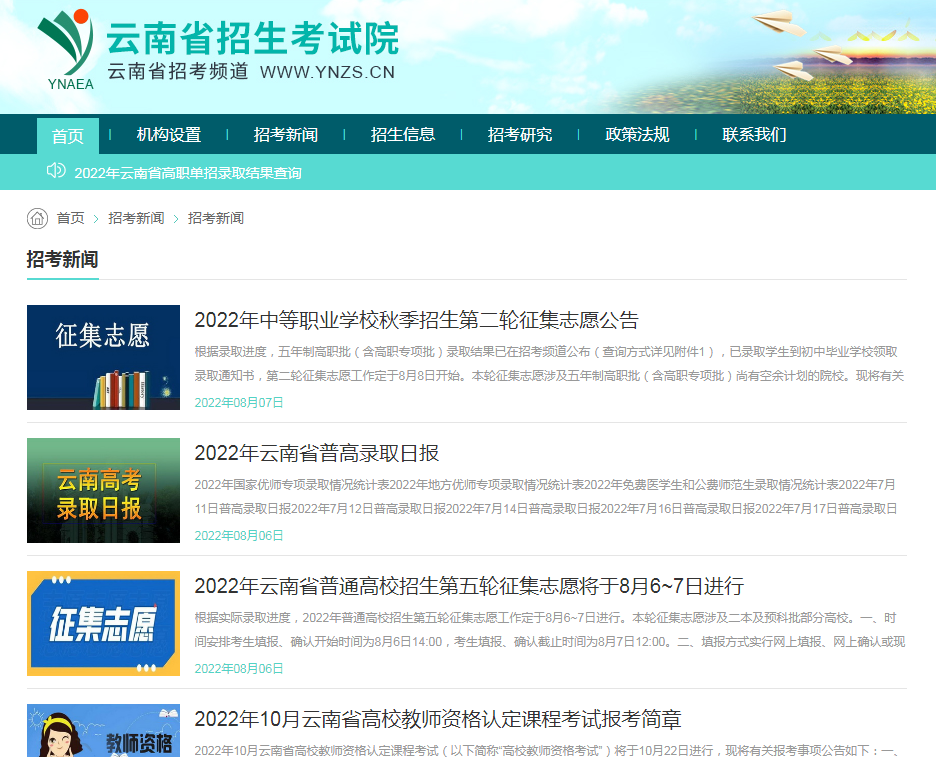936x757 pixels.
Task: Open the 招考研究 menu item
Action: point(520,135)
